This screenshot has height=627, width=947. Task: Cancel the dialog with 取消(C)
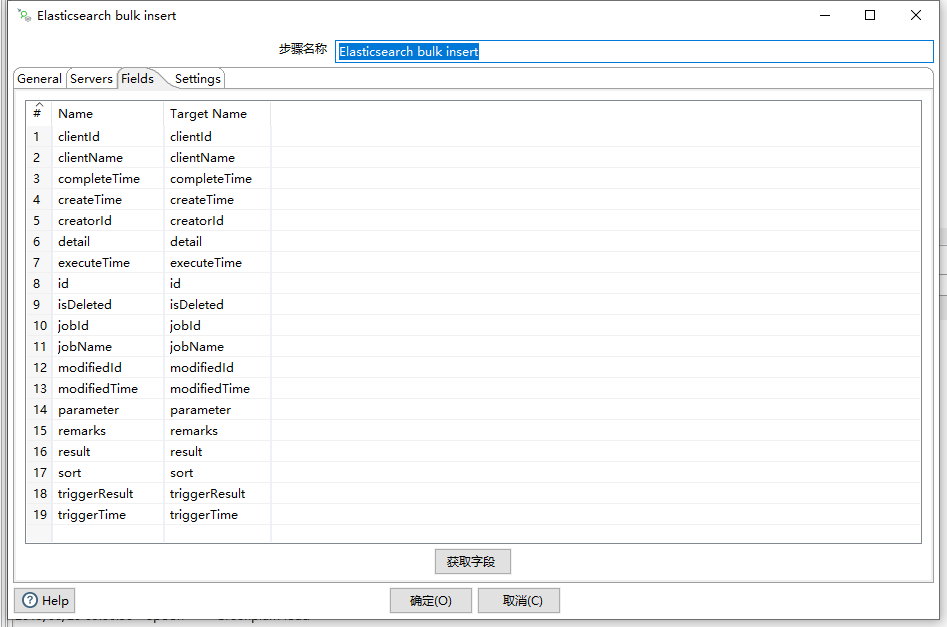pos(518,600)
